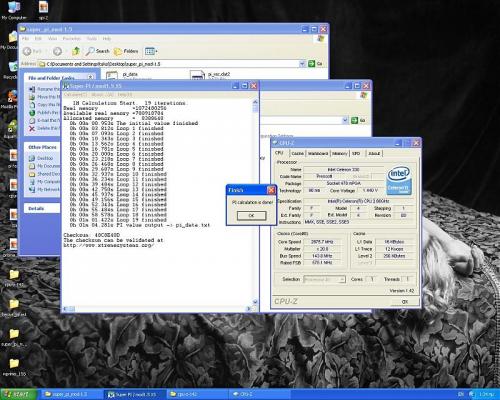
Task: Switch to Super PI taskbar button
Action: [134, 394]
